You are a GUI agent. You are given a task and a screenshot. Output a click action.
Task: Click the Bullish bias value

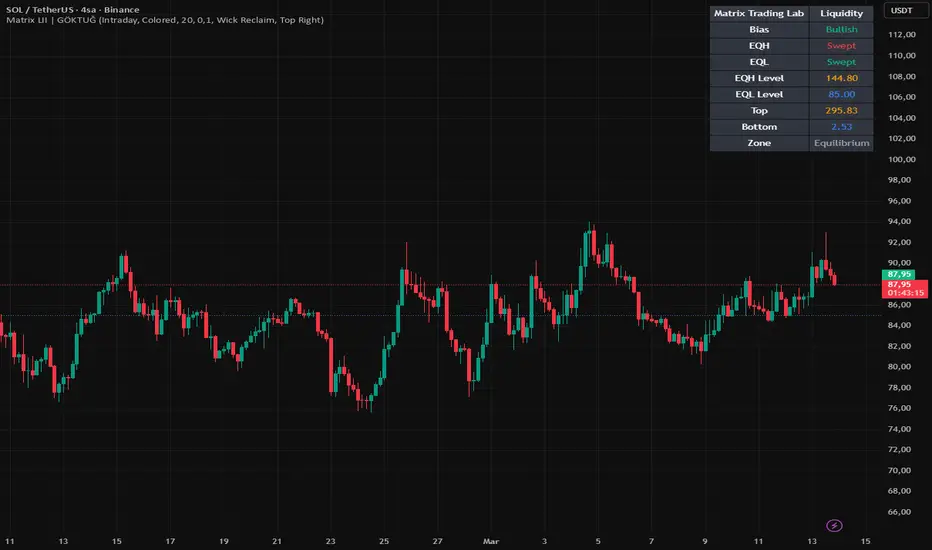coord(841,29)
